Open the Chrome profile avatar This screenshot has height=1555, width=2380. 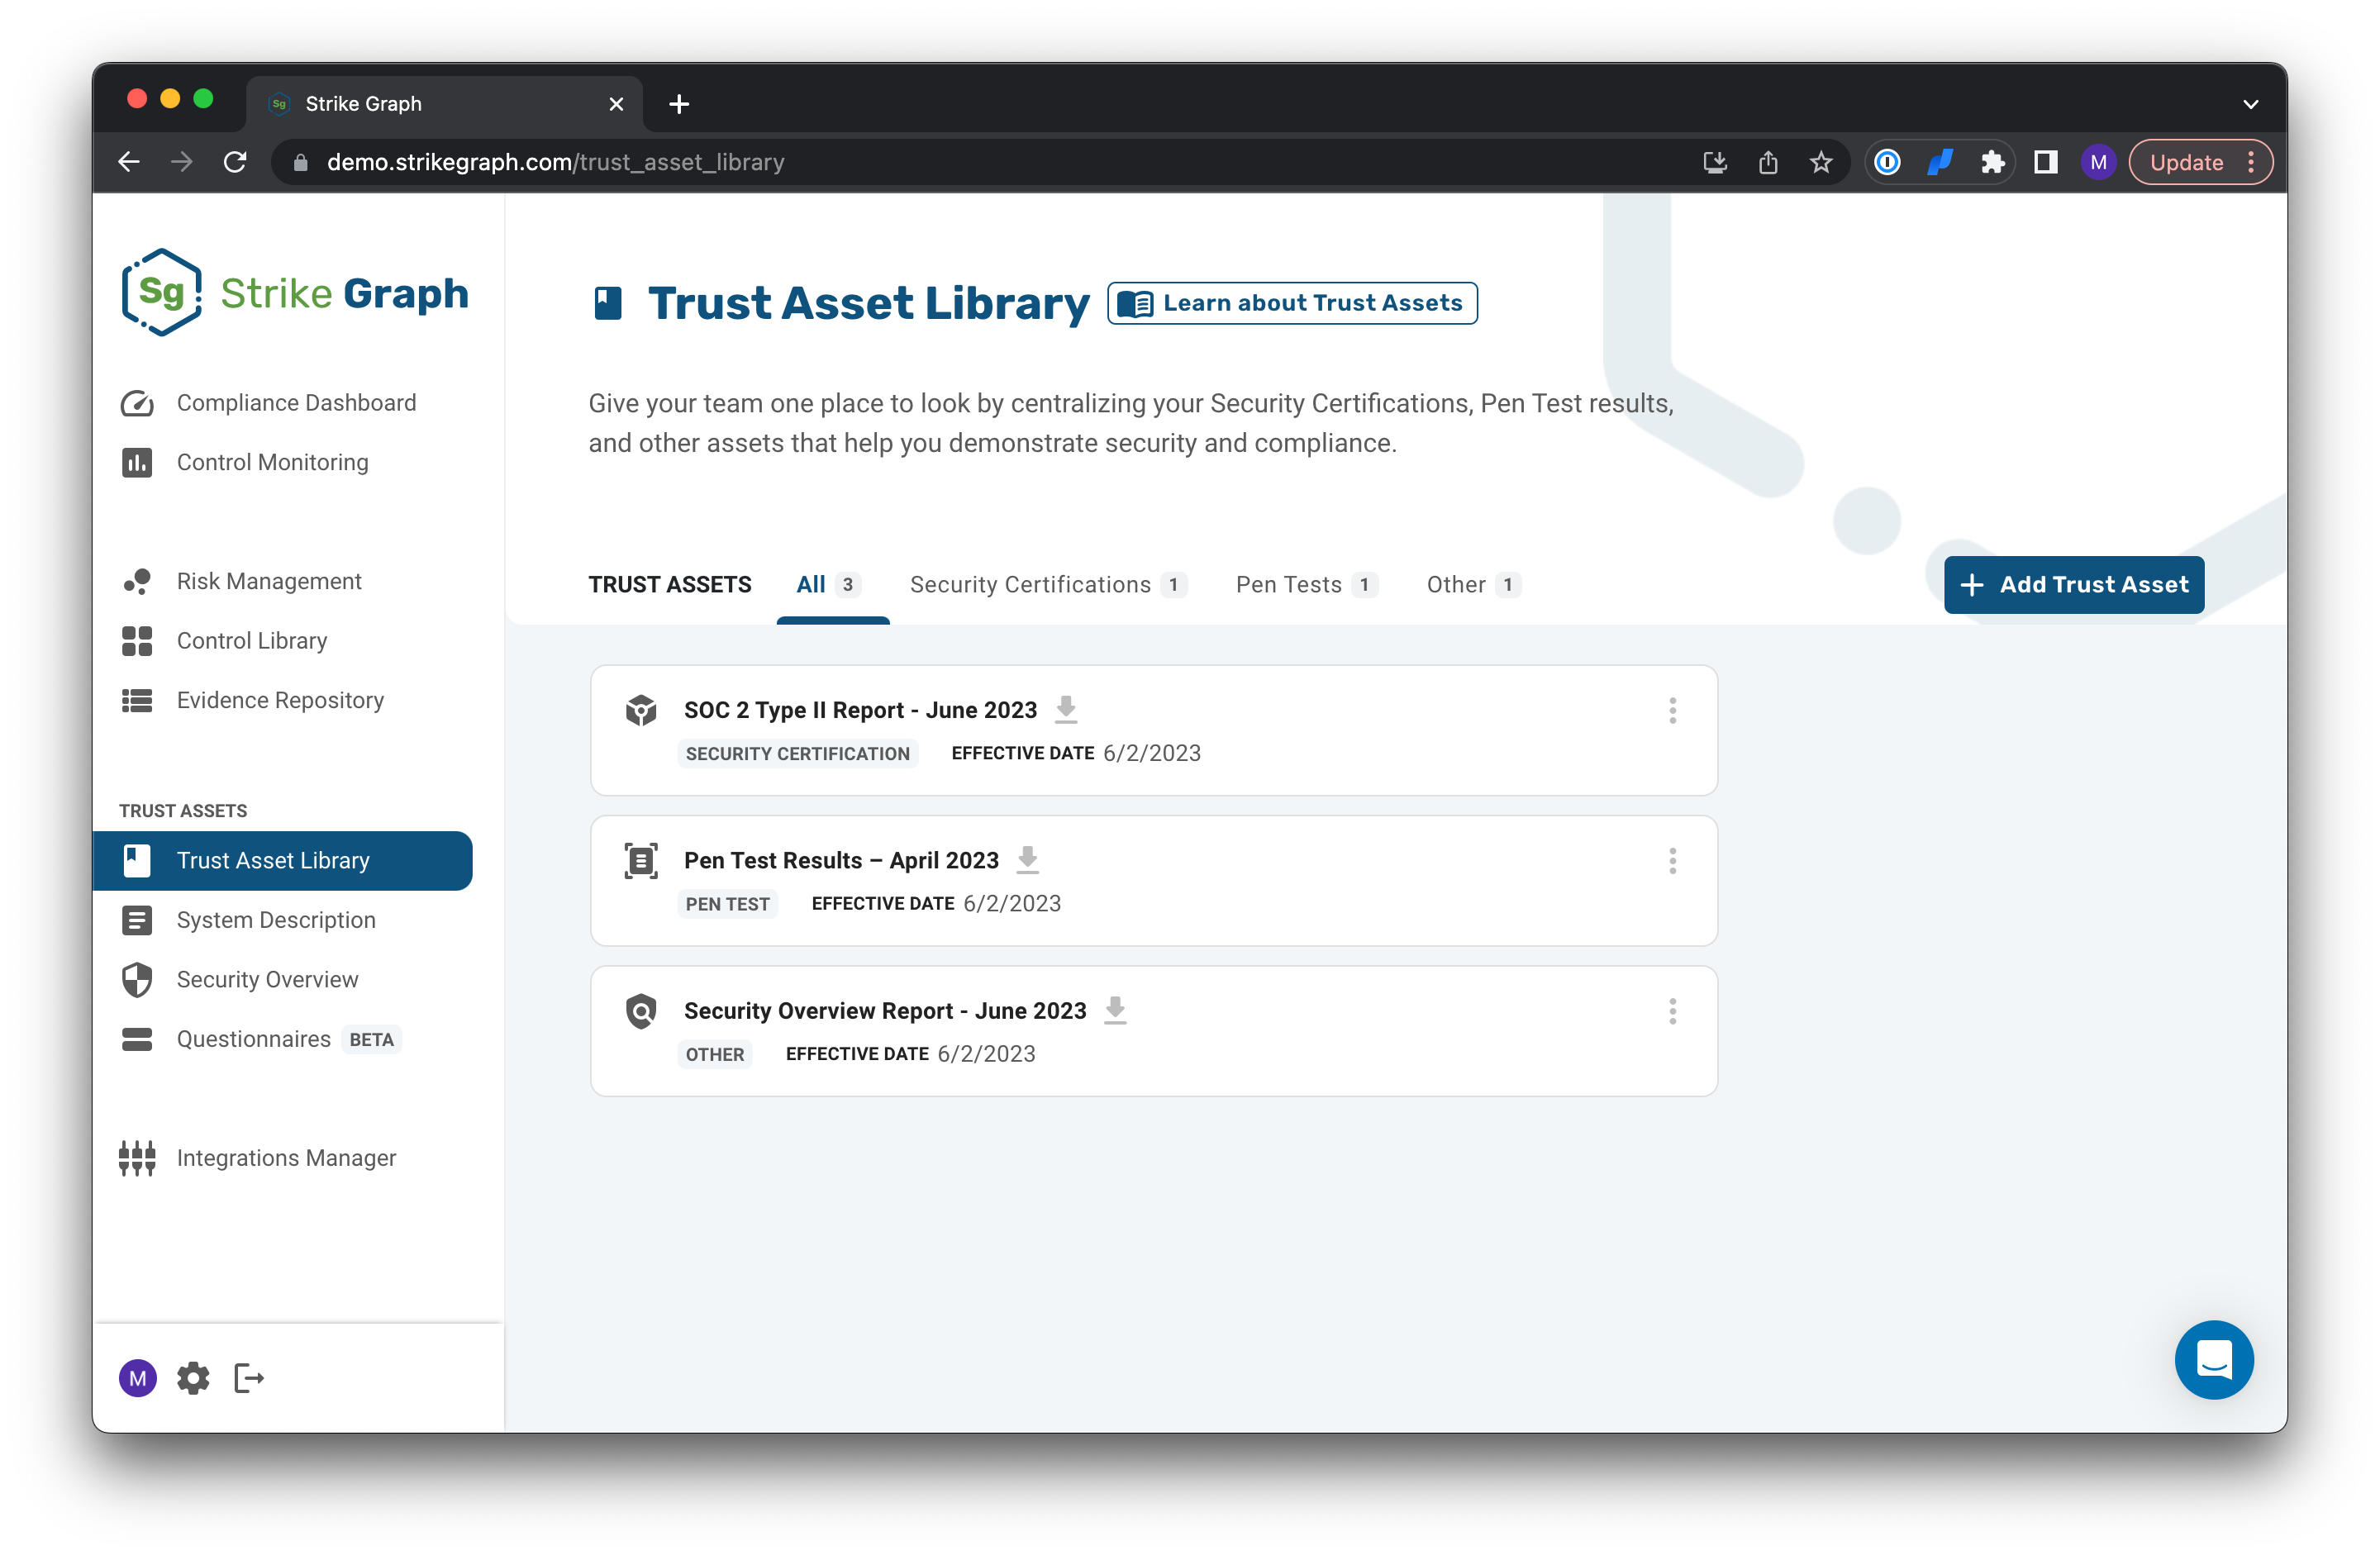point(2098,162)
